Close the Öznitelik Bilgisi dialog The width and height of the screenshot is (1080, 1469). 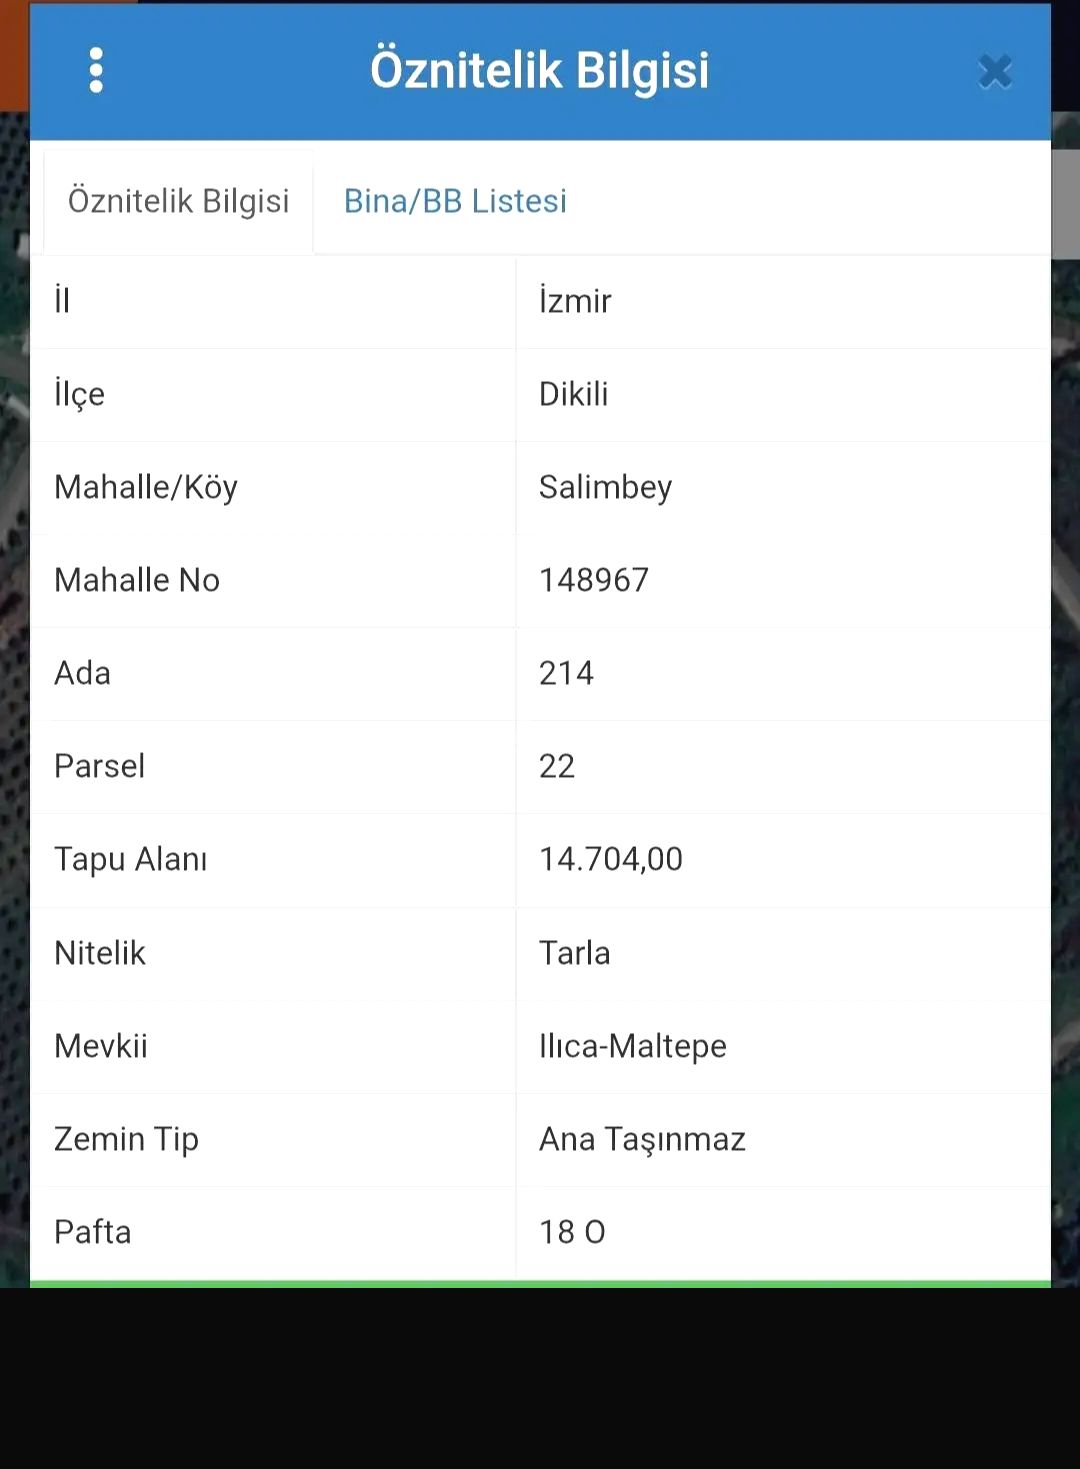tap(995, 71)
